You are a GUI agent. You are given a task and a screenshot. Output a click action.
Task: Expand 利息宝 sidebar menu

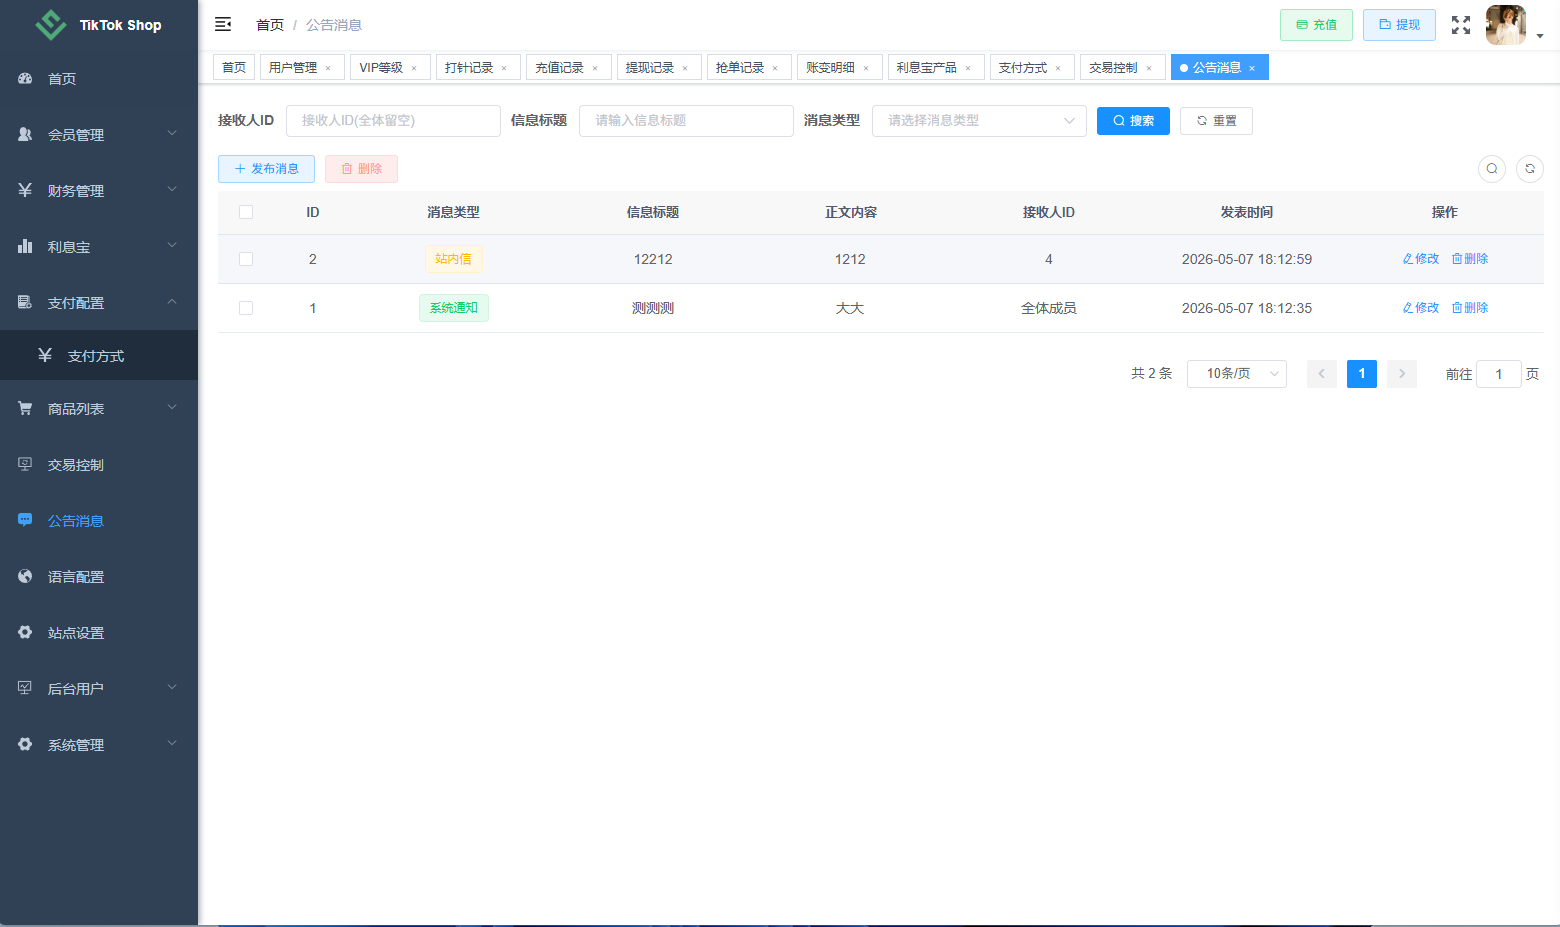point(99,247)
